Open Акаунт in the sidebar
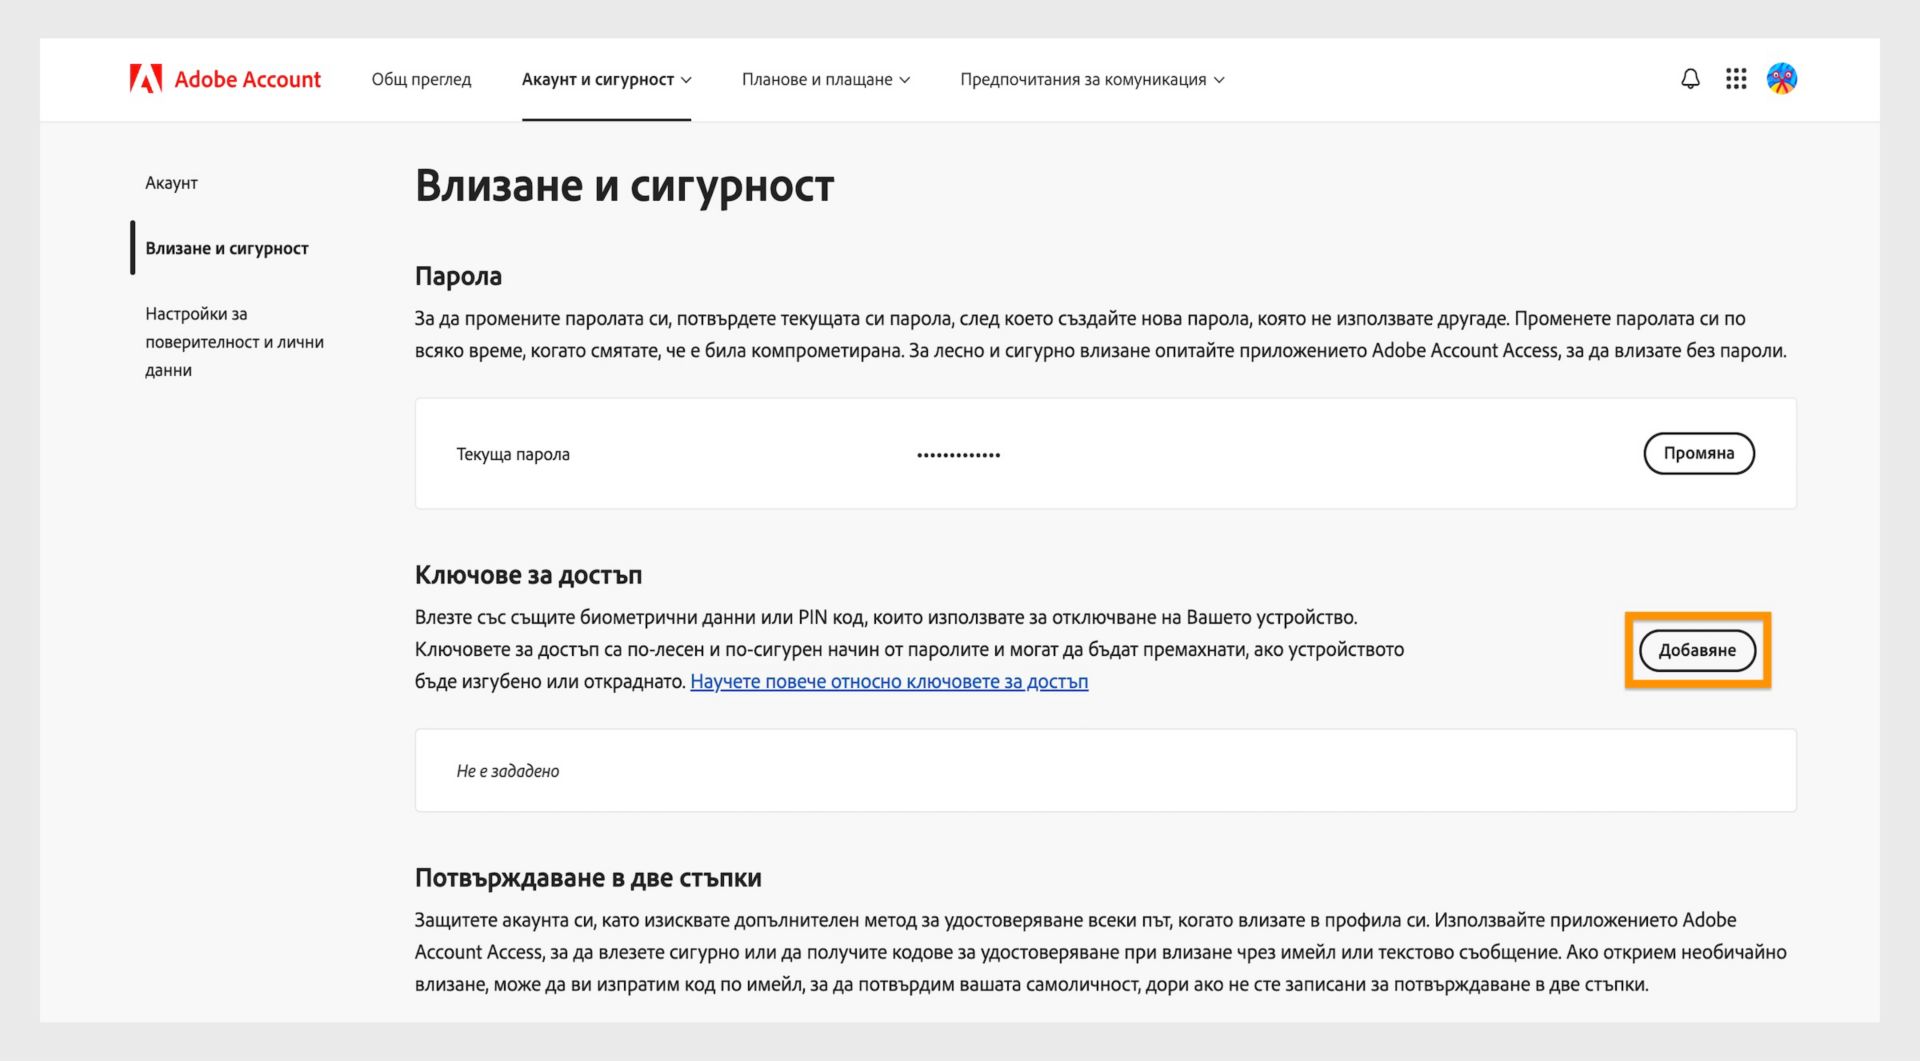Viewport: 1920px width, 1061px height. [171, 183]
